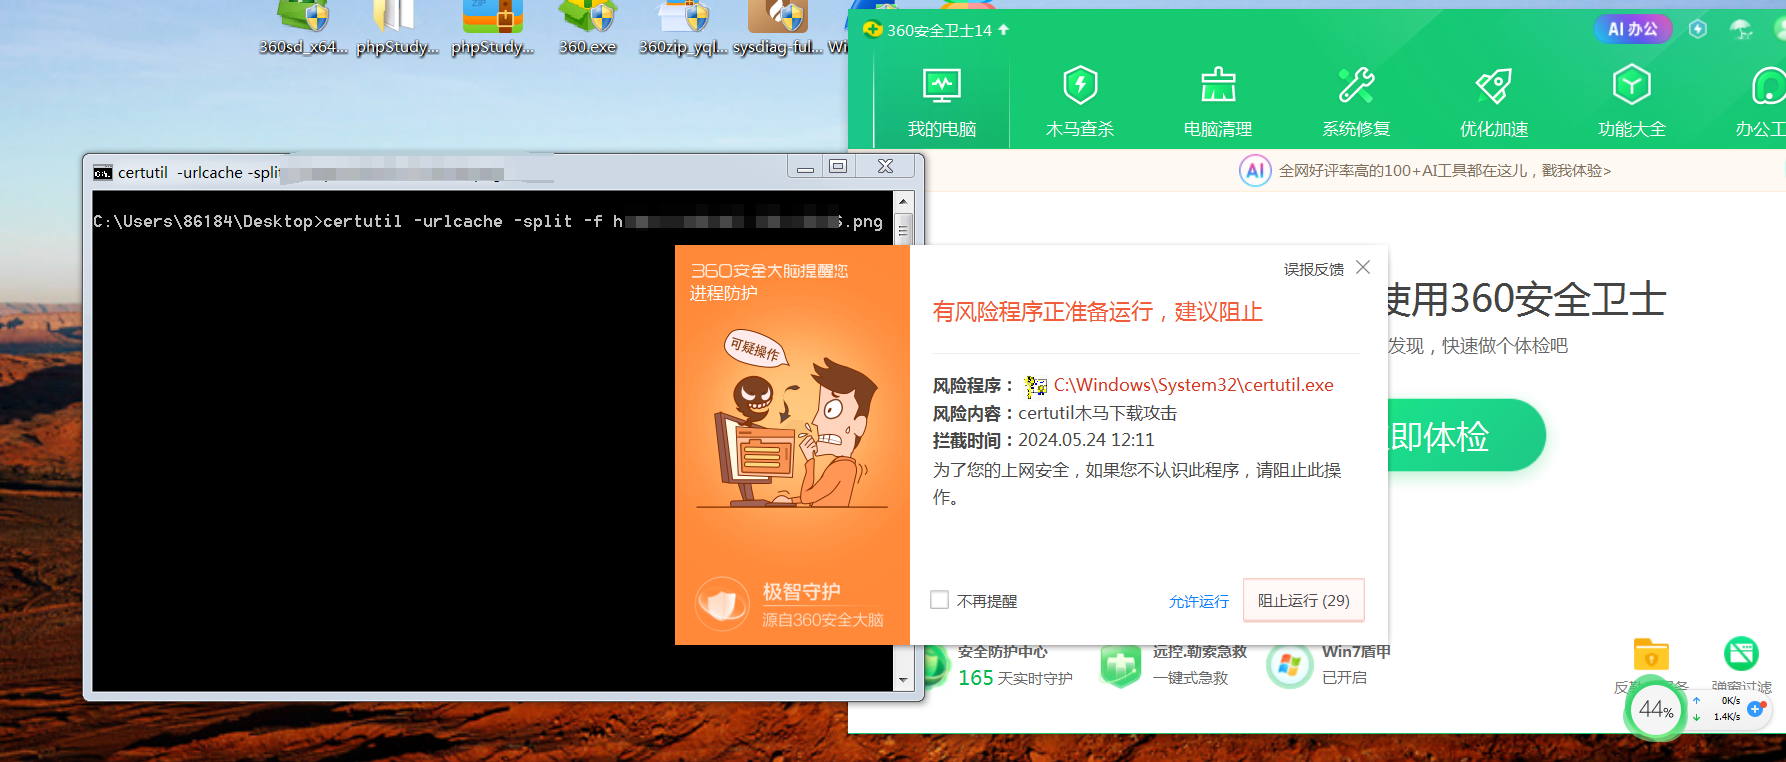This screenshot has width=1786, height=762.
Task: Click the certutil.exe risk program path
Action: 1194,385
